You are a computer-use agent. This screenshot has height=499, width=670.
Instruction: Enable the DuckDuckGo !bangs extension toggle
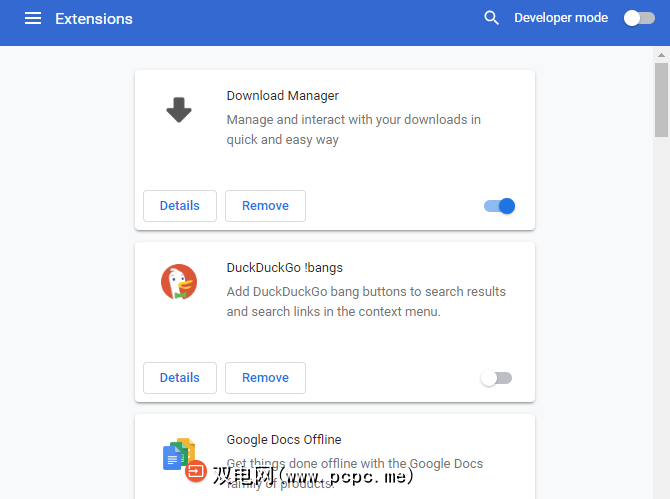[497, 378]
